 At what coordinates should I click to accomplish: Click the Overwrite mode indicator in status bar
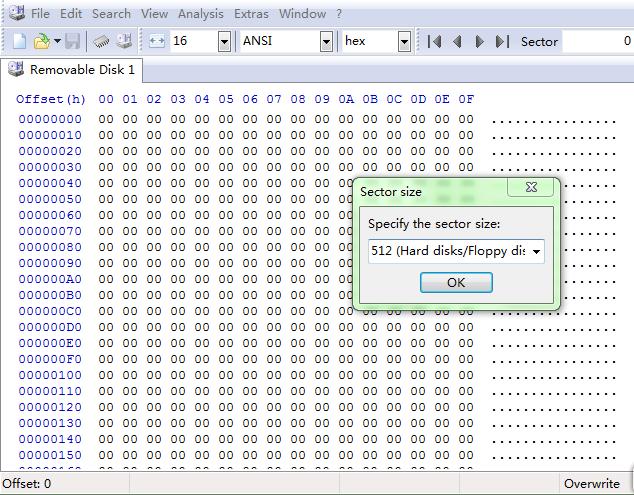pyautogui.click(x=592, y=484)
